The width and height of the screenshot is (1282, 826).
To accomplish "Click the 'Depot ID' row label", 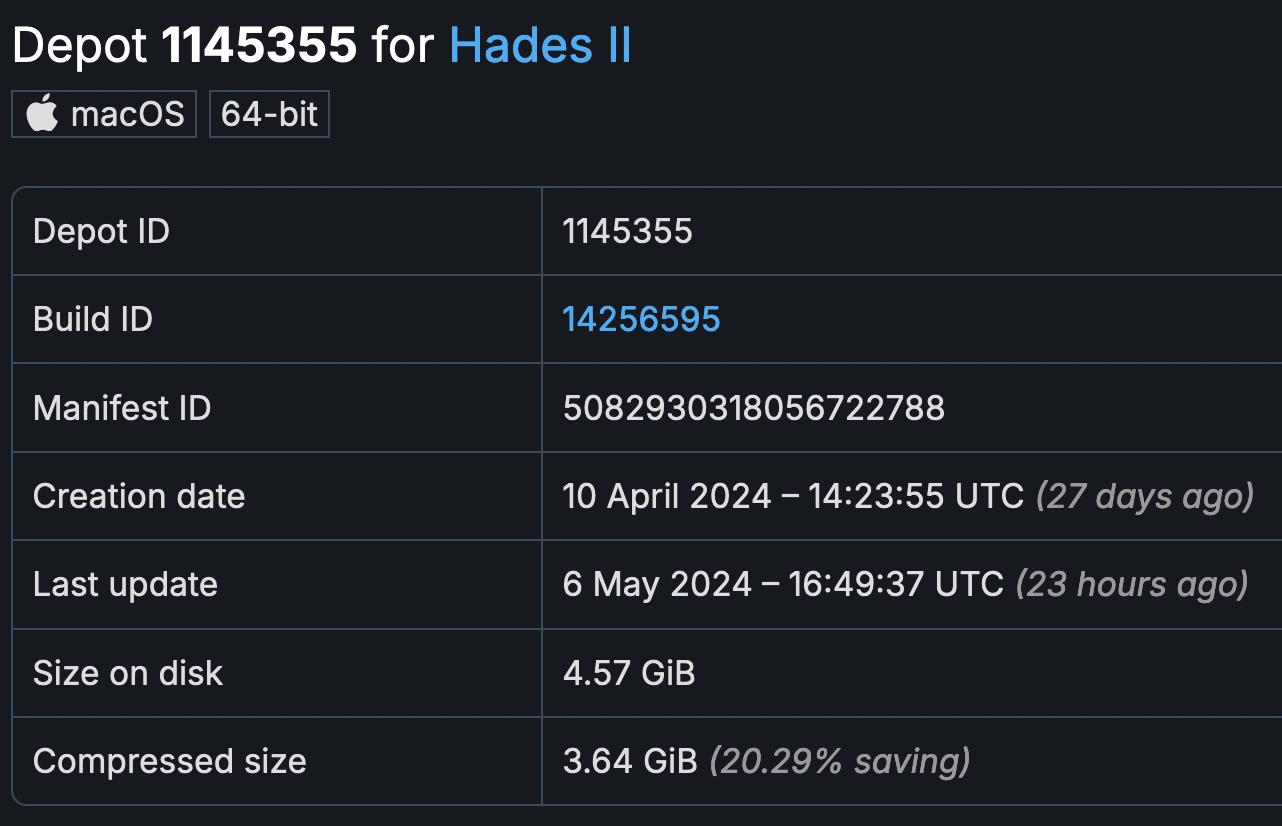I will pos(101,231).
